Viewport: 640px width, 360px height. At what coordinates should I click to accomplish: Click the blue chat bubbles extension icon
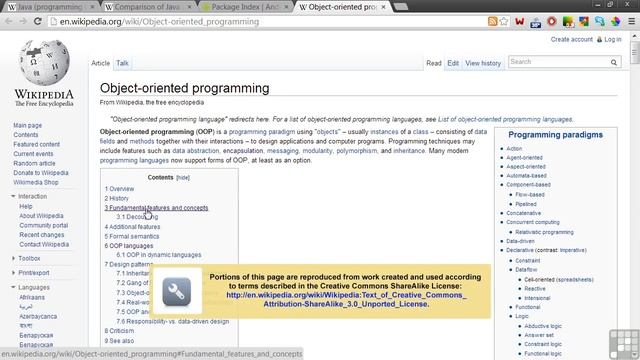[600, 21]
